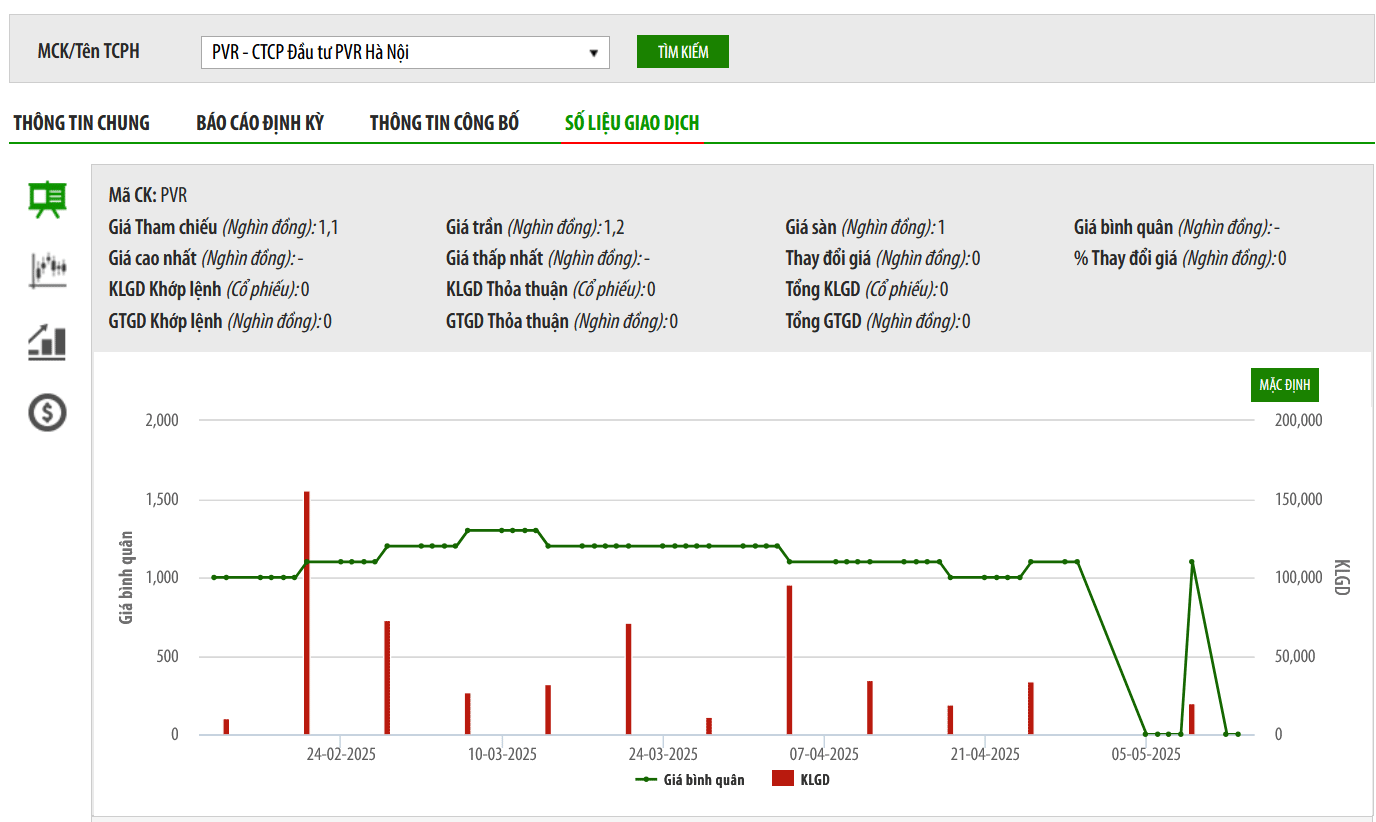Click the first price point on the line

(214, 577)
